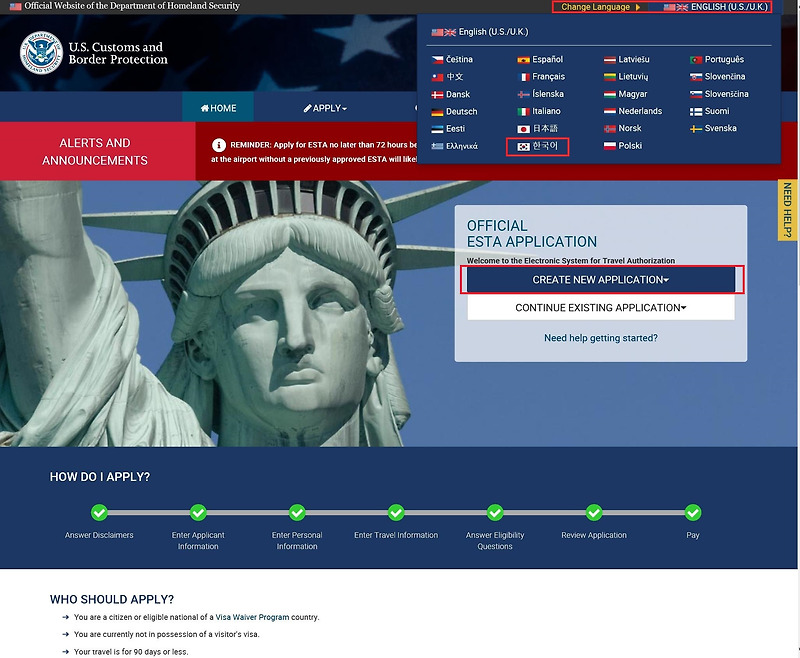Select English (U.S./U.K.) in language list

480,32
